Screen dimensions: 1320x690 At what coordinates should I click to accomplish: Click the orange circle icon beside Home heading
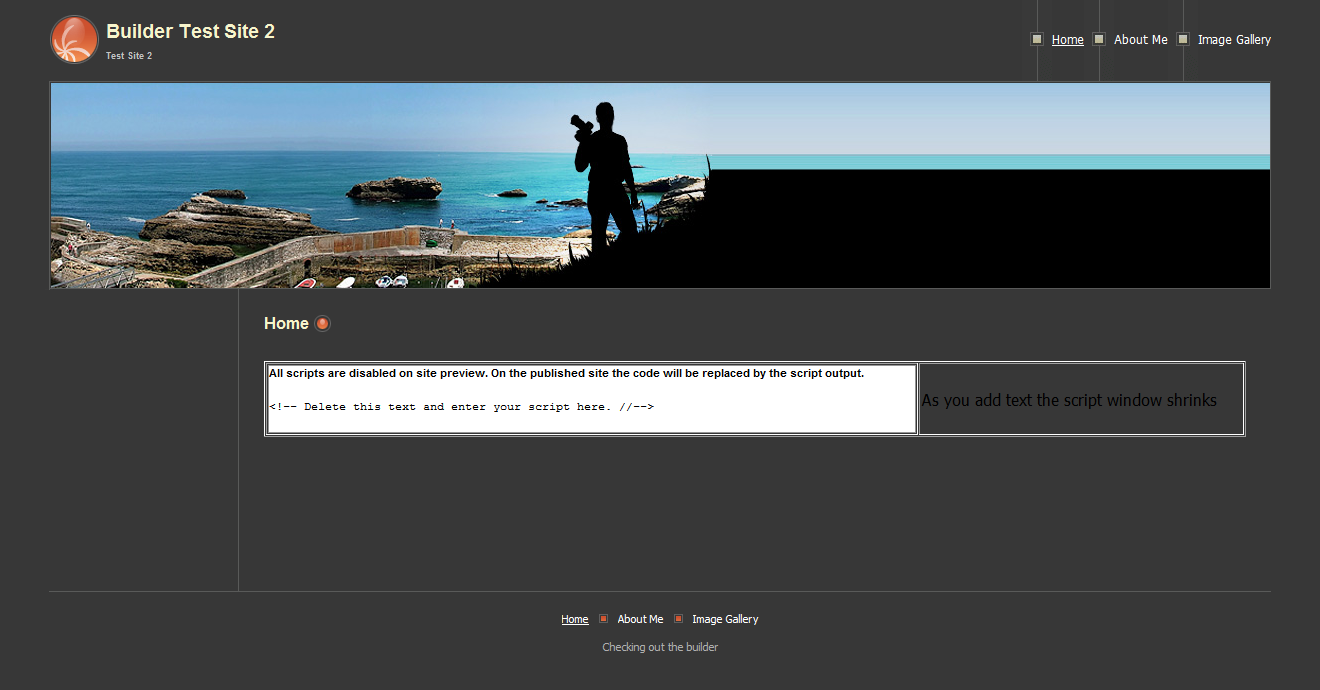pos(322,323)
